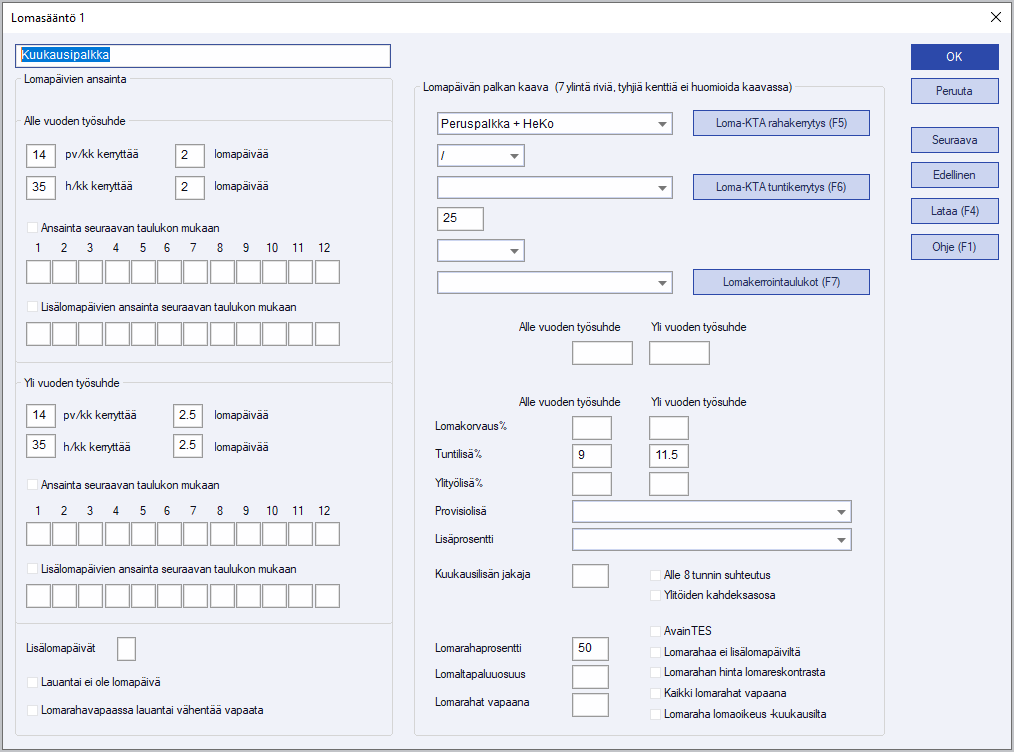Click the OK button
The width and height of the screenshot is (1014, 752).
(x=954, y=57)
